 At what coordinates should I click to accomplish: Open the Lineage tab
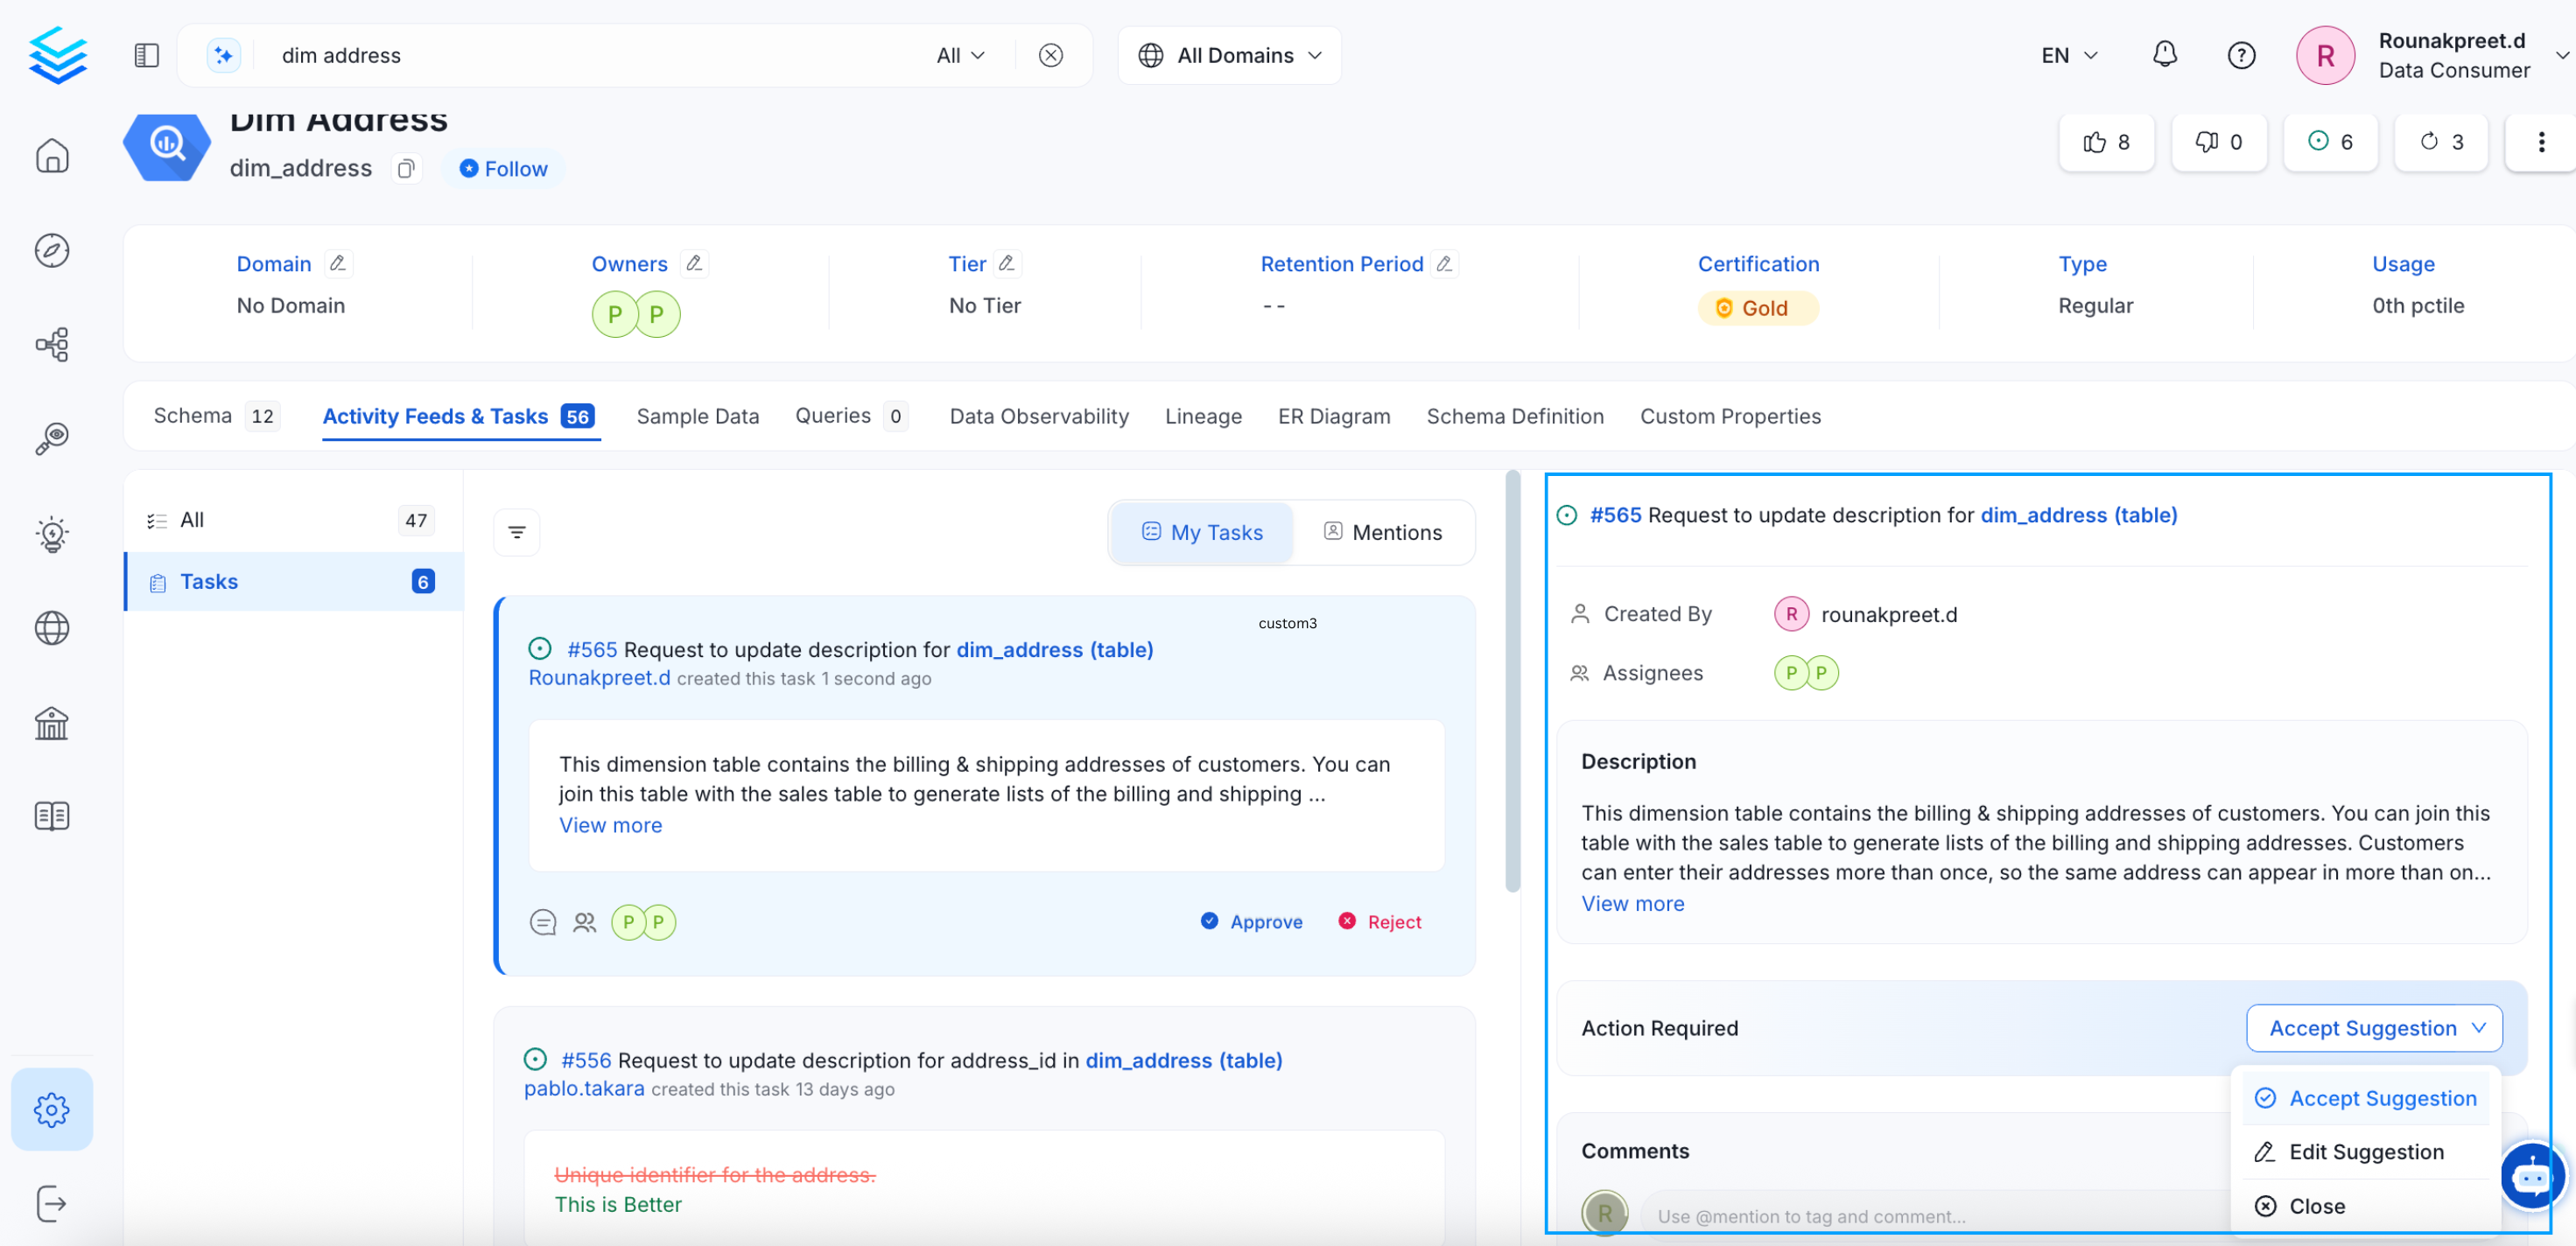[1203, 416]
